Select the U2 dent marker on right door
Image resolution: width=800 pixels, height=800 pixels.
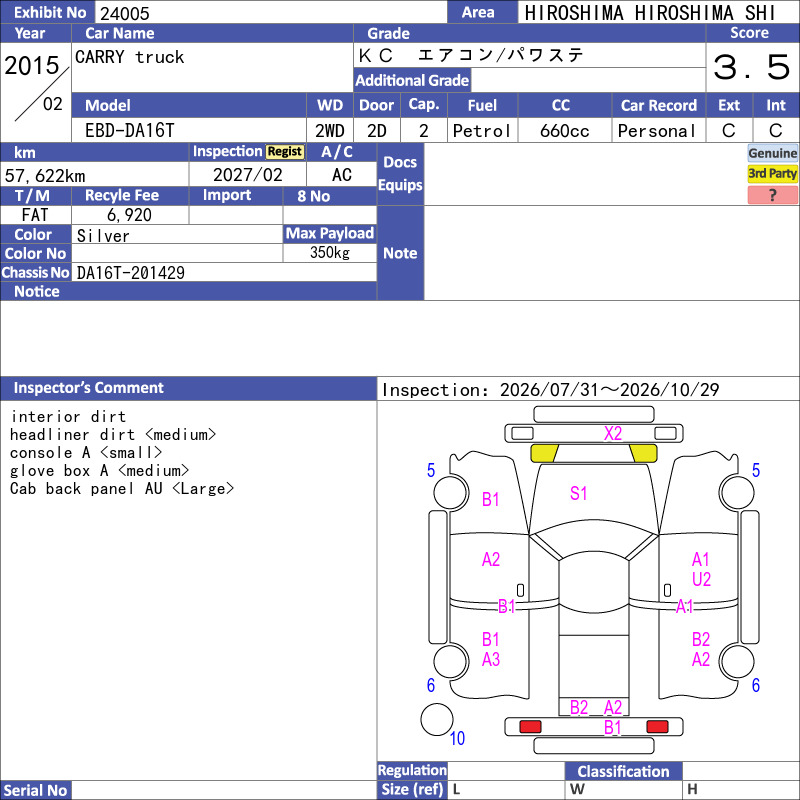pyautogui.click(x=702, y=580)
